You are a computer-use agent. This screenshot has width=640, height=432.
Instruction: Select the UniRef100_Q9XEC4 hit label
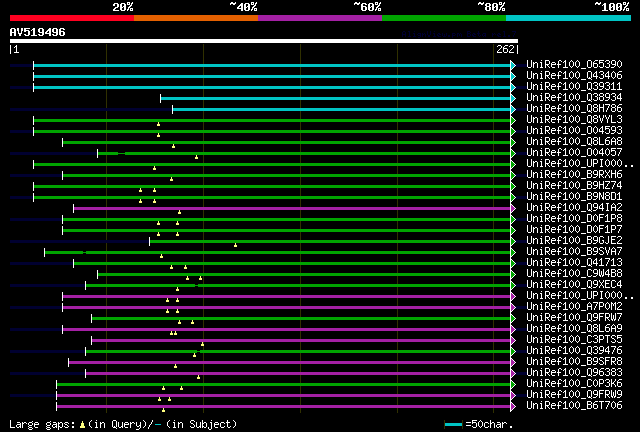(x=574, y=285)
